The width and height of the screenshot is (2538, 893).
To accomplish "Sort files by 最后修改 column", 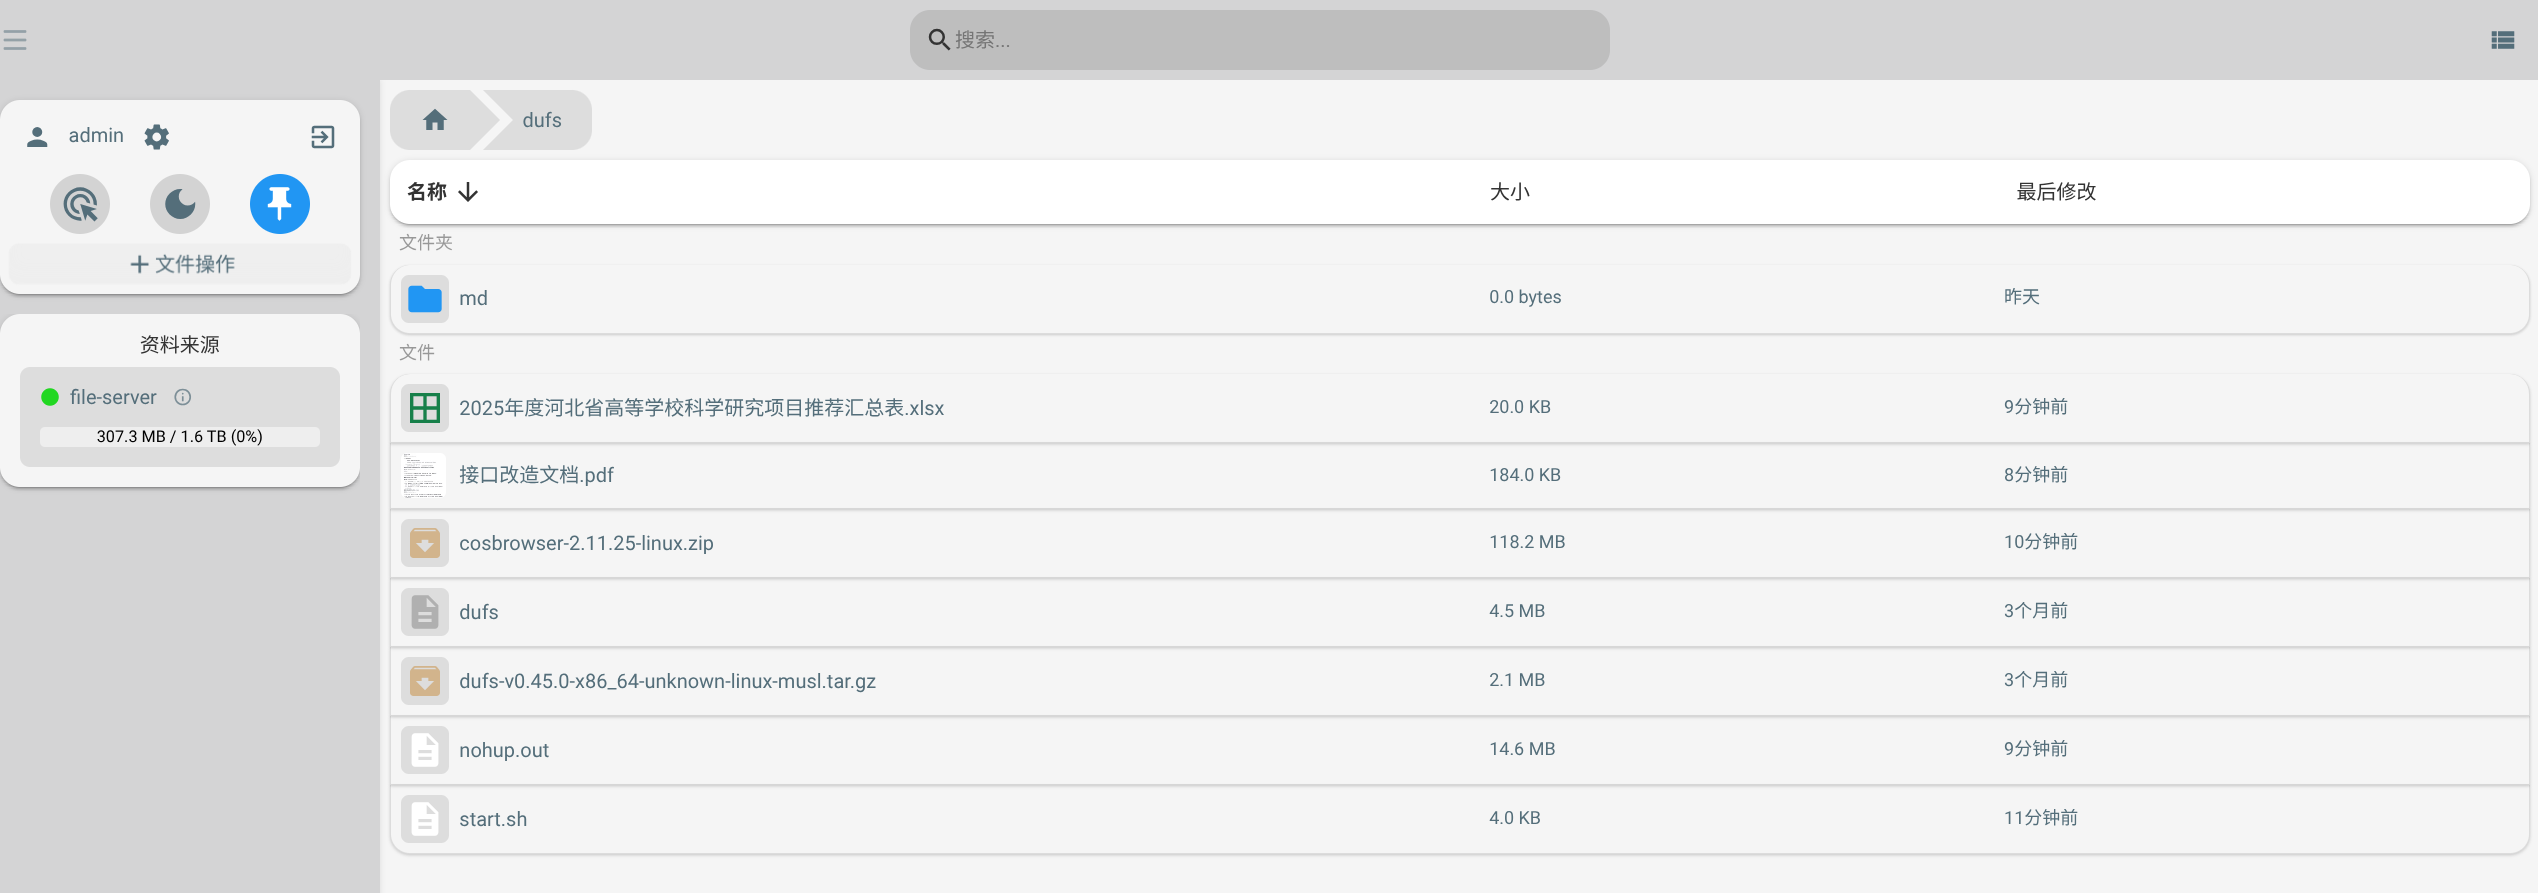I will 2055,192.
